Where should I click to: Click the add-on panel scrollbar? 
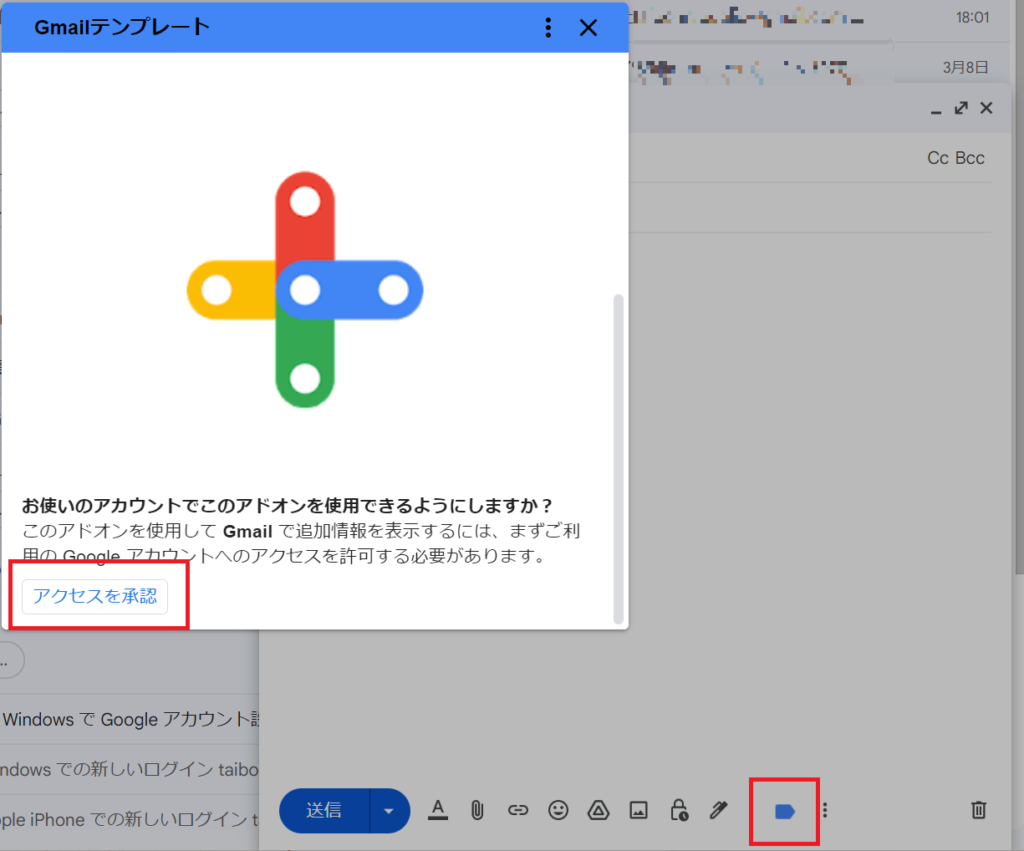point(618,459)
